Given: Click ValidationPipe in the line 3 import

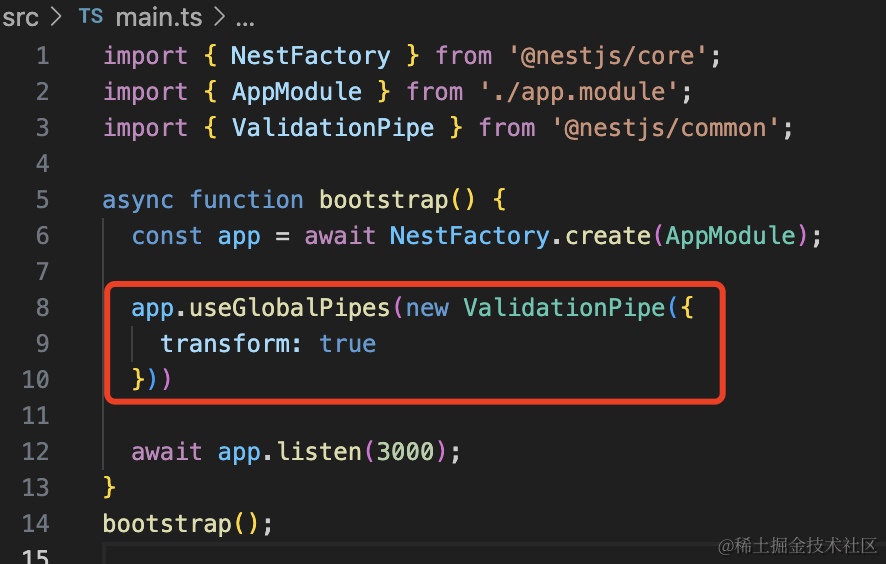Looking at the screenshot, I should point(333,128).
